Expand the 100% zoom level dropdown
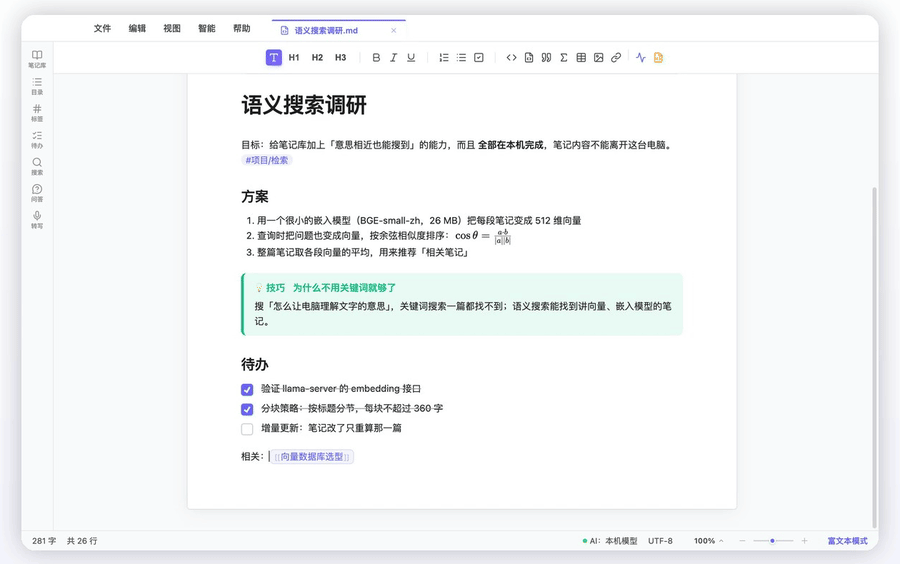The image size is (900, 564). 708,540
